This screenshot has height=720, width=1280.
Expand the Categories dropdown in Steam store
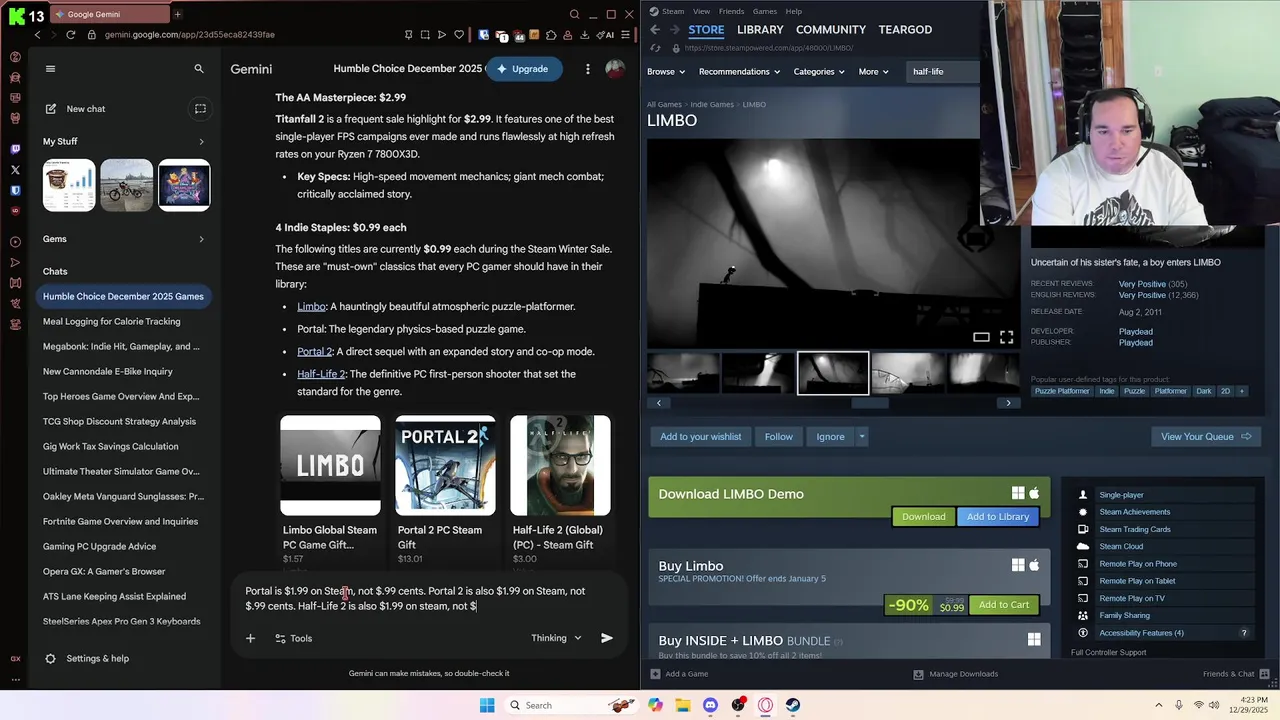(x=819, y=72)
